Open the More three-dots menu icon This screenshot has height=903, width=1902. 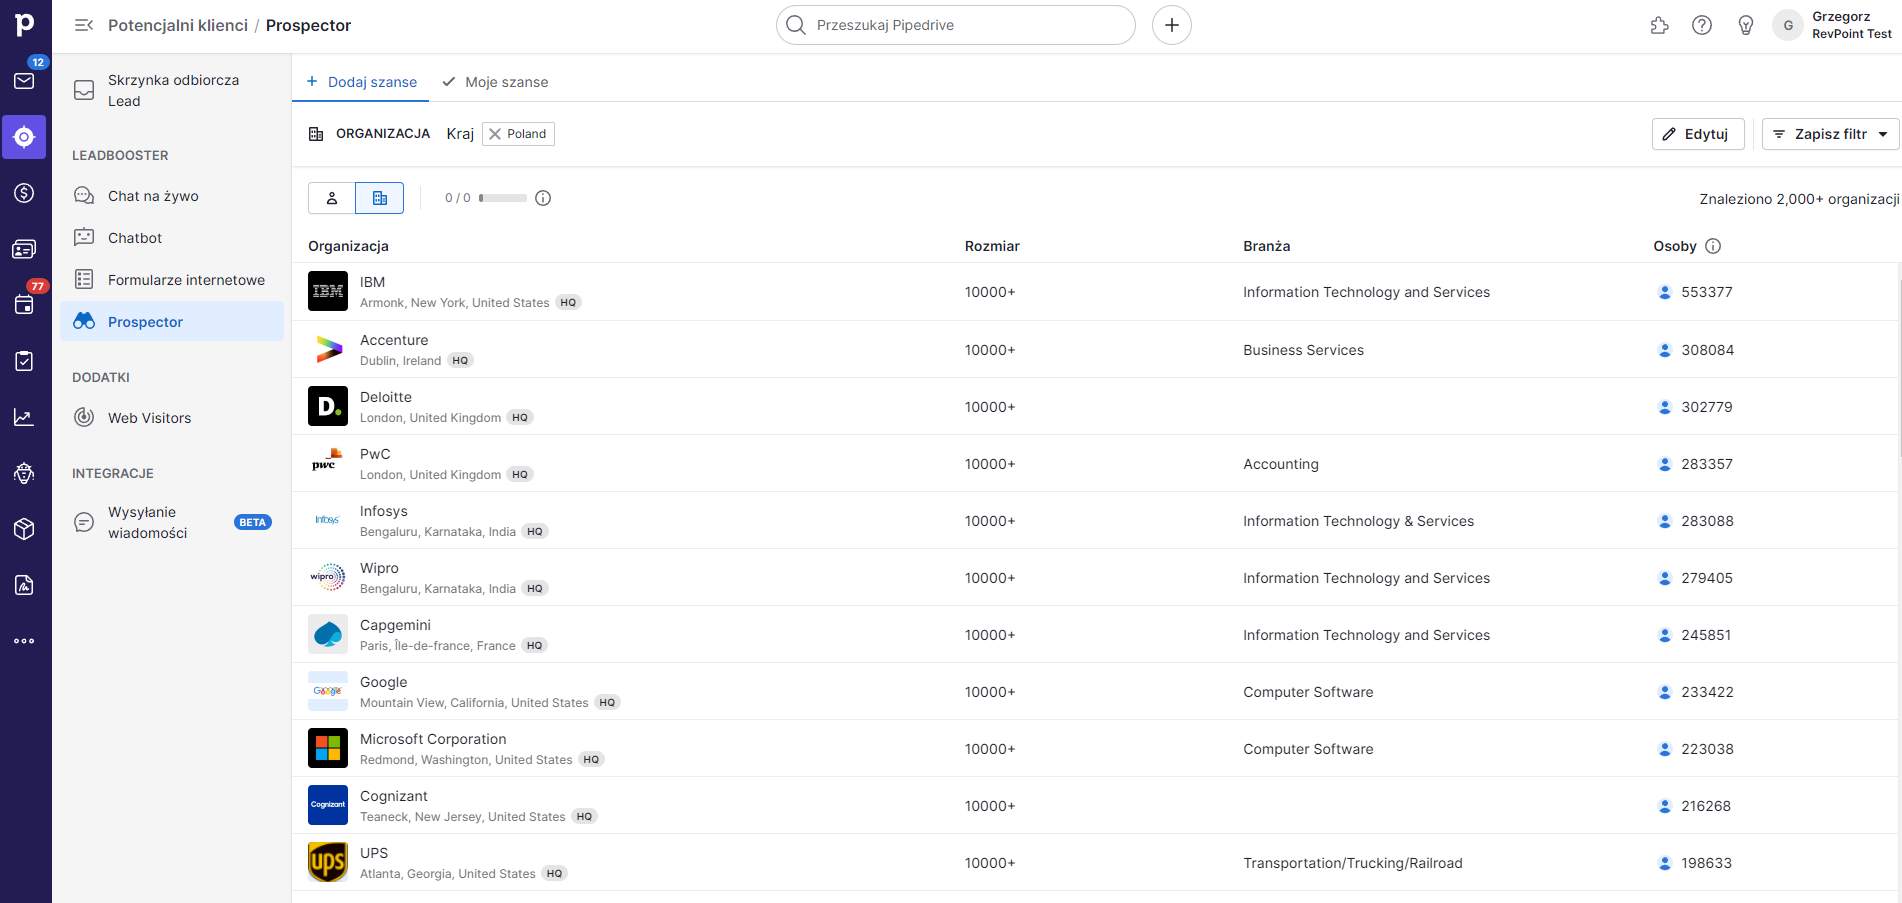(x=25, y=641)
